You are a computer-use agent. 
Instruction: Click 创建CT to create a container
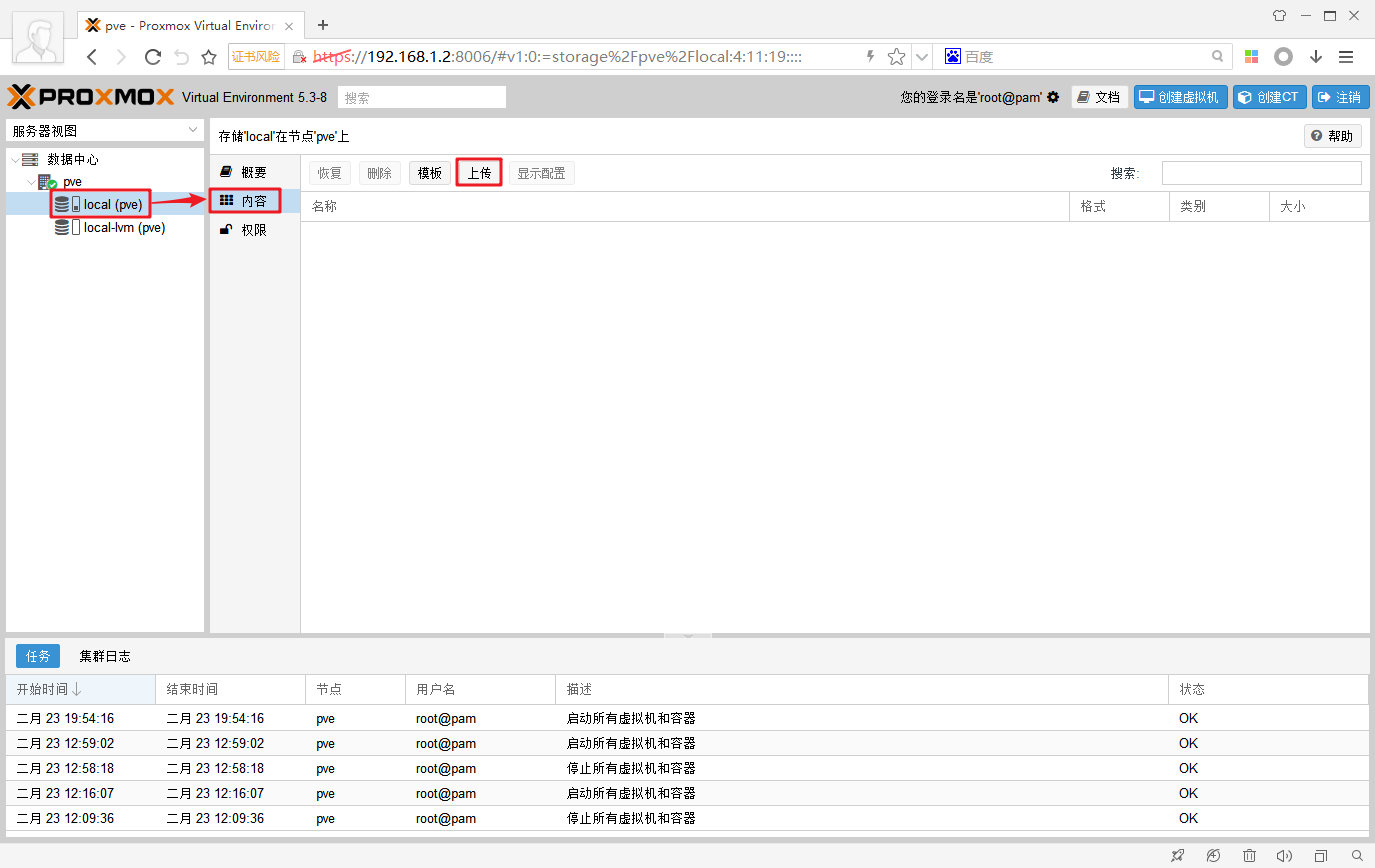1269,97
